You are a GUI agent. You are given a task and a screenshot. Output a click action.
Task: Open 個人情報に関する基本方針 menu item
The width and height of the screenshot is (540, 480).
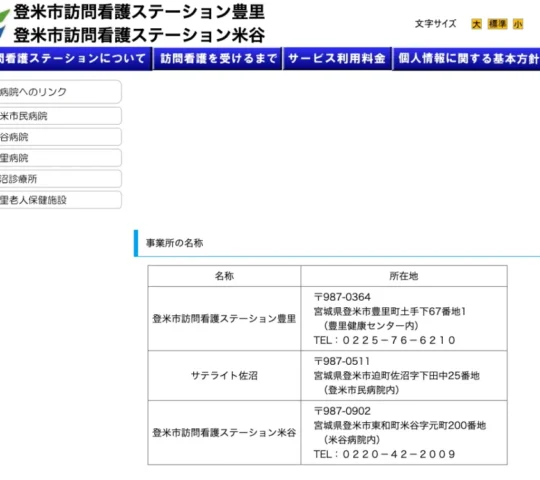click(x=466, y=59)
